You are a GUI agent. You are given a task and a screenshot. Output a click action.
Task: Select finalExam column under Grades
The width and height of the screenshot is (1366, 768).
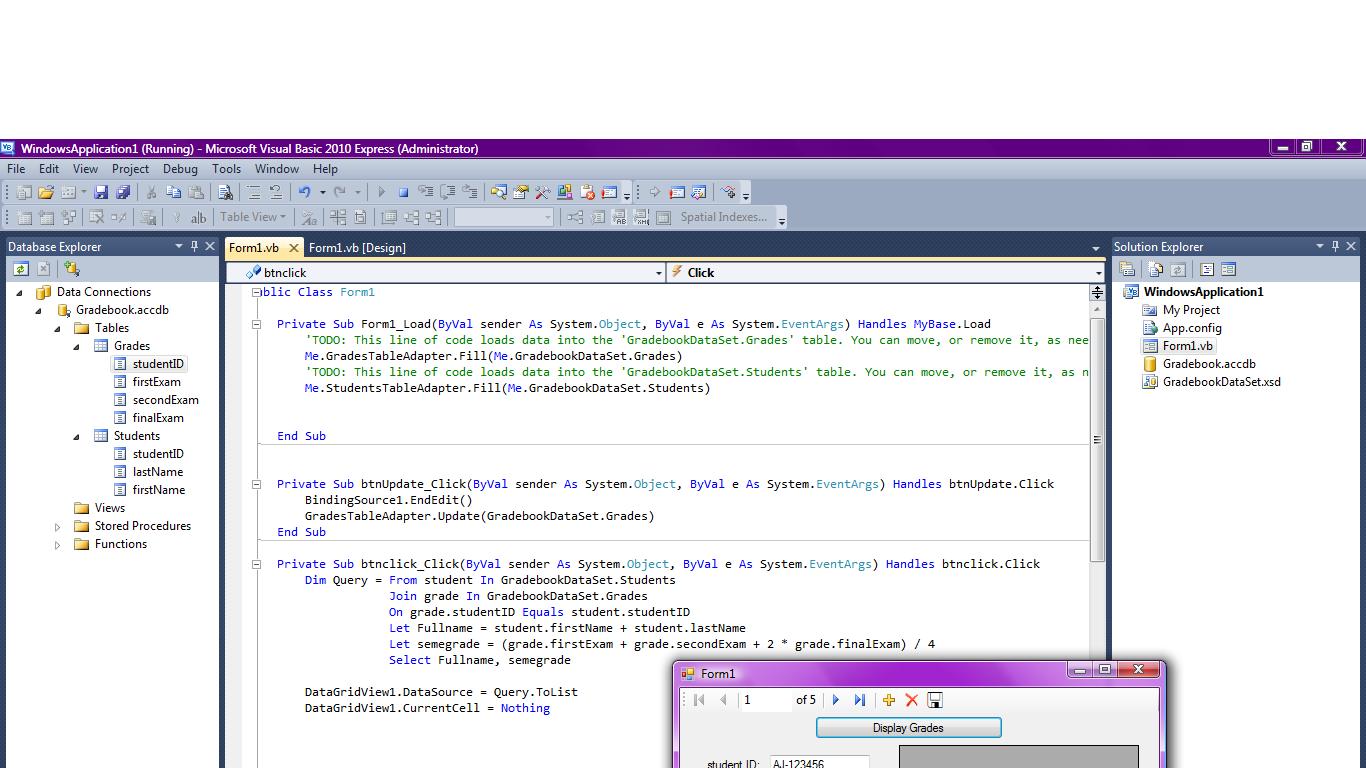point(158,418)
